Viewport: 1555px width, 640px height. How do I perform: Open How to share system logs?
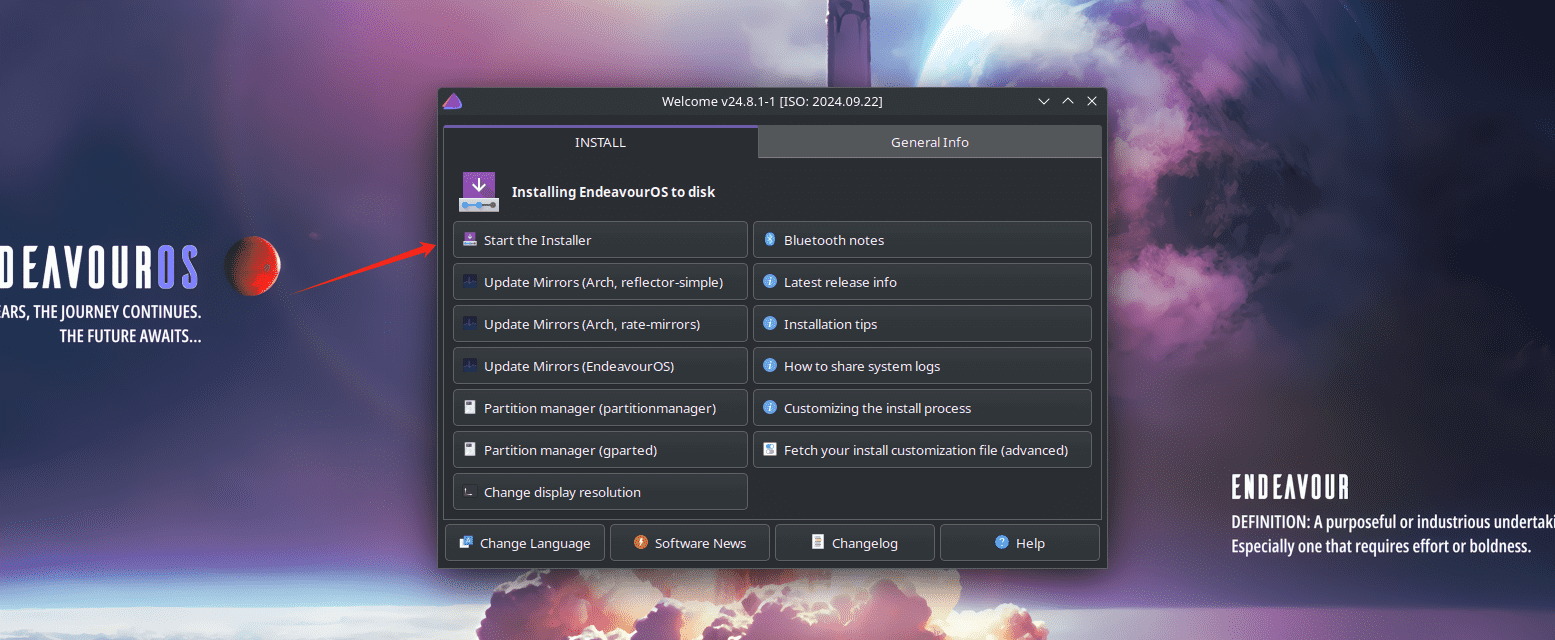pyautogui.click(x=922, y=366)
